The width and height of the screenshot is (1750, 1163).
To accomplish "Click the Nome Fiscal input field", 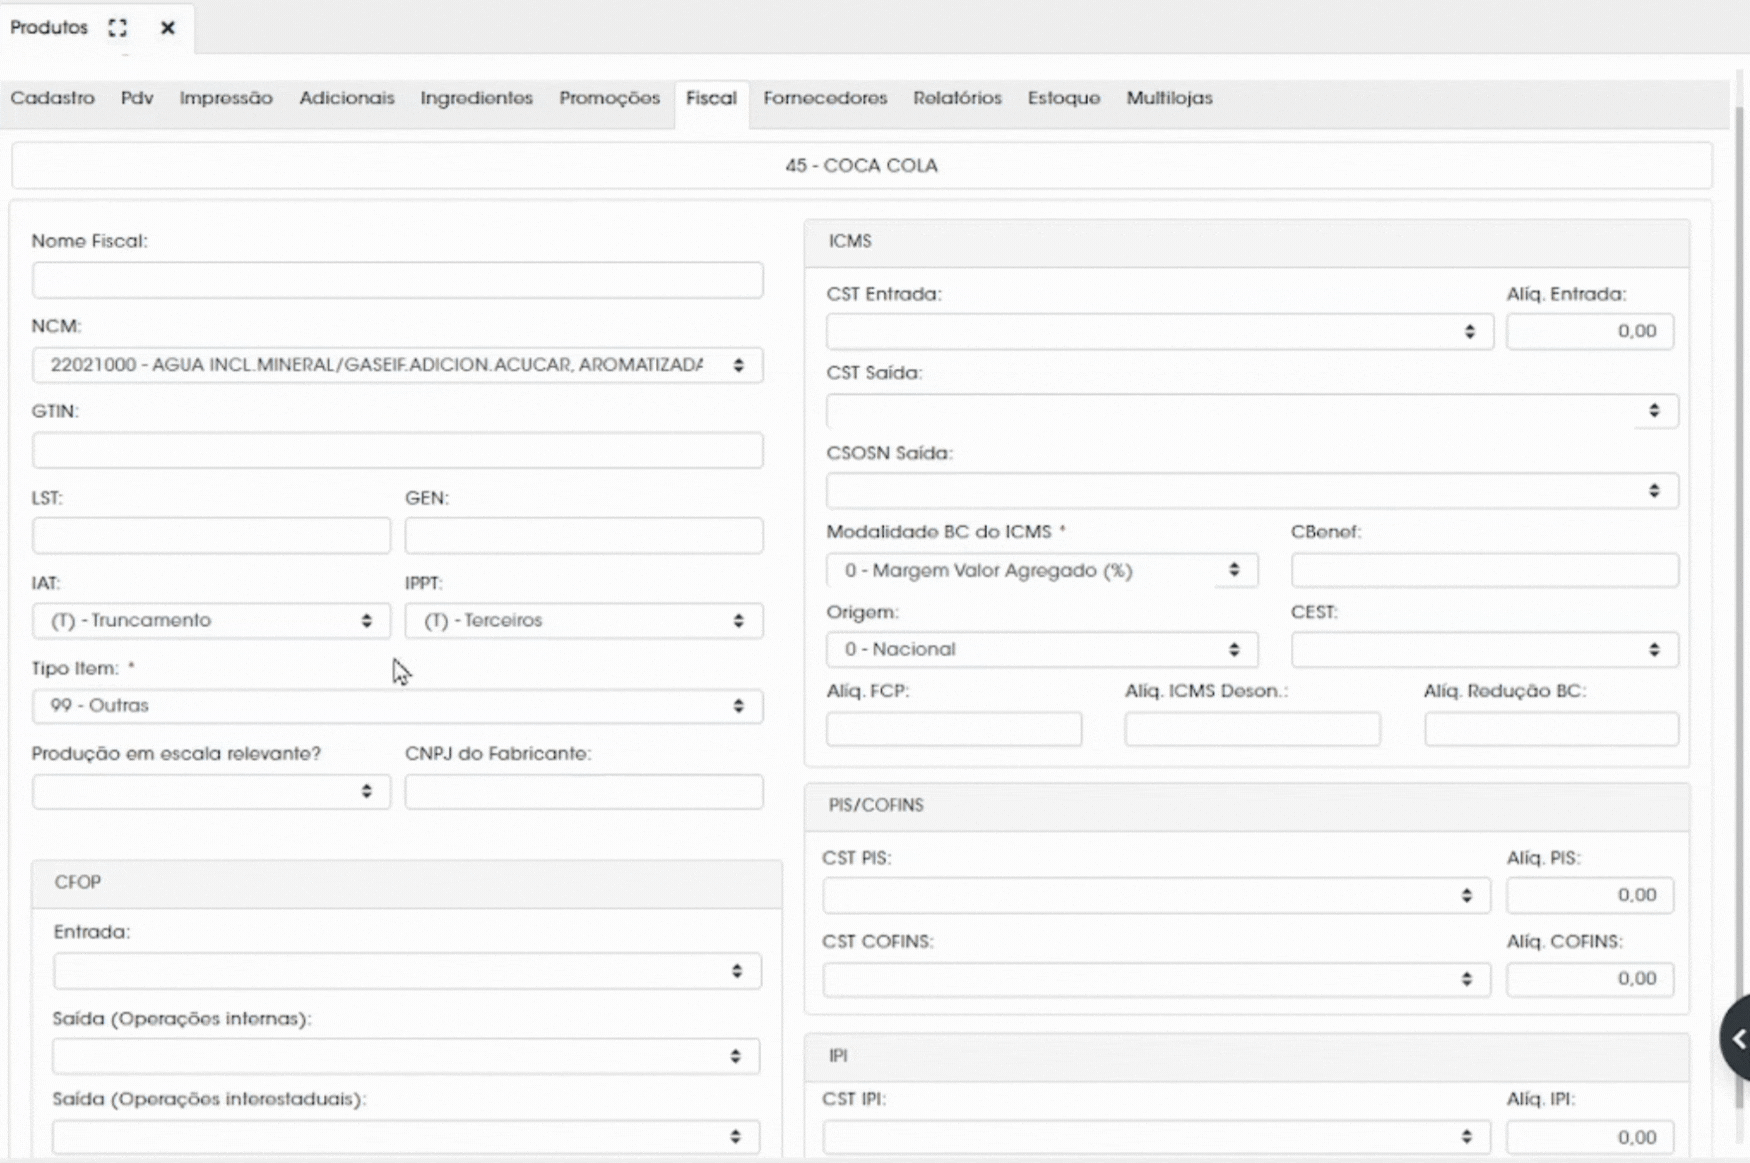I will (x=397, y=280).
